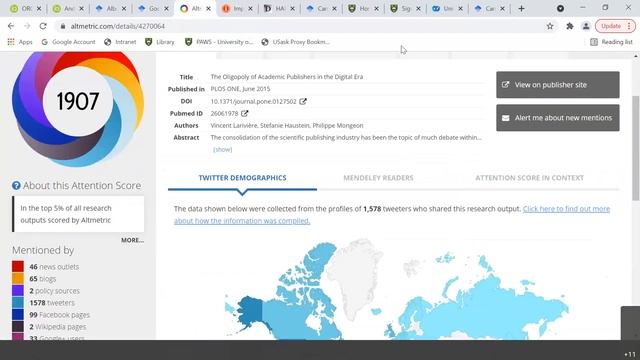Open the 99 Facebook pages mentions
640x360 pixels.
pyautogui.click(x=59, y=315)
